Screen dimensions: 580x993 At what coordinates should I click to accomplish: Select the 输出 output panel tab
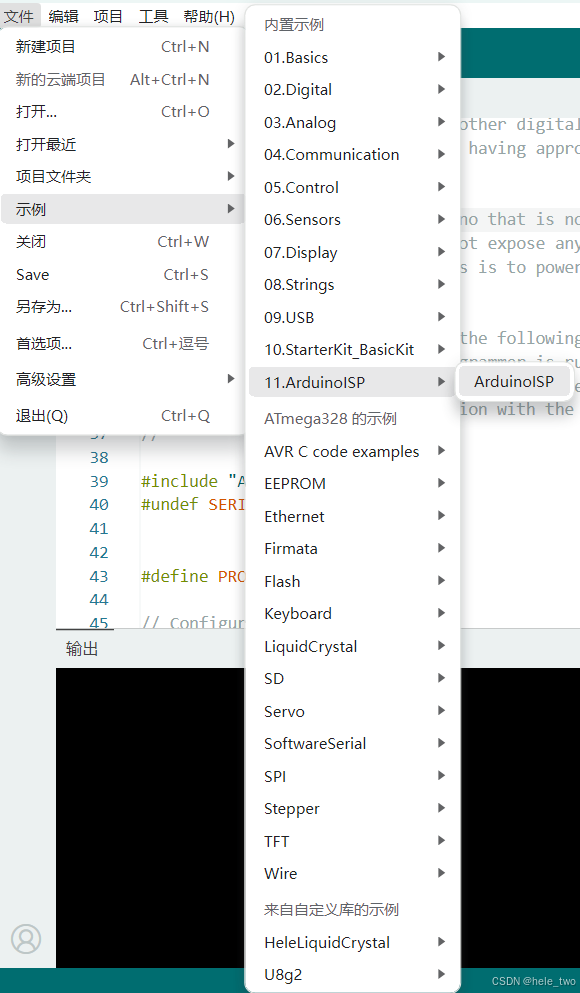[82, 649]
